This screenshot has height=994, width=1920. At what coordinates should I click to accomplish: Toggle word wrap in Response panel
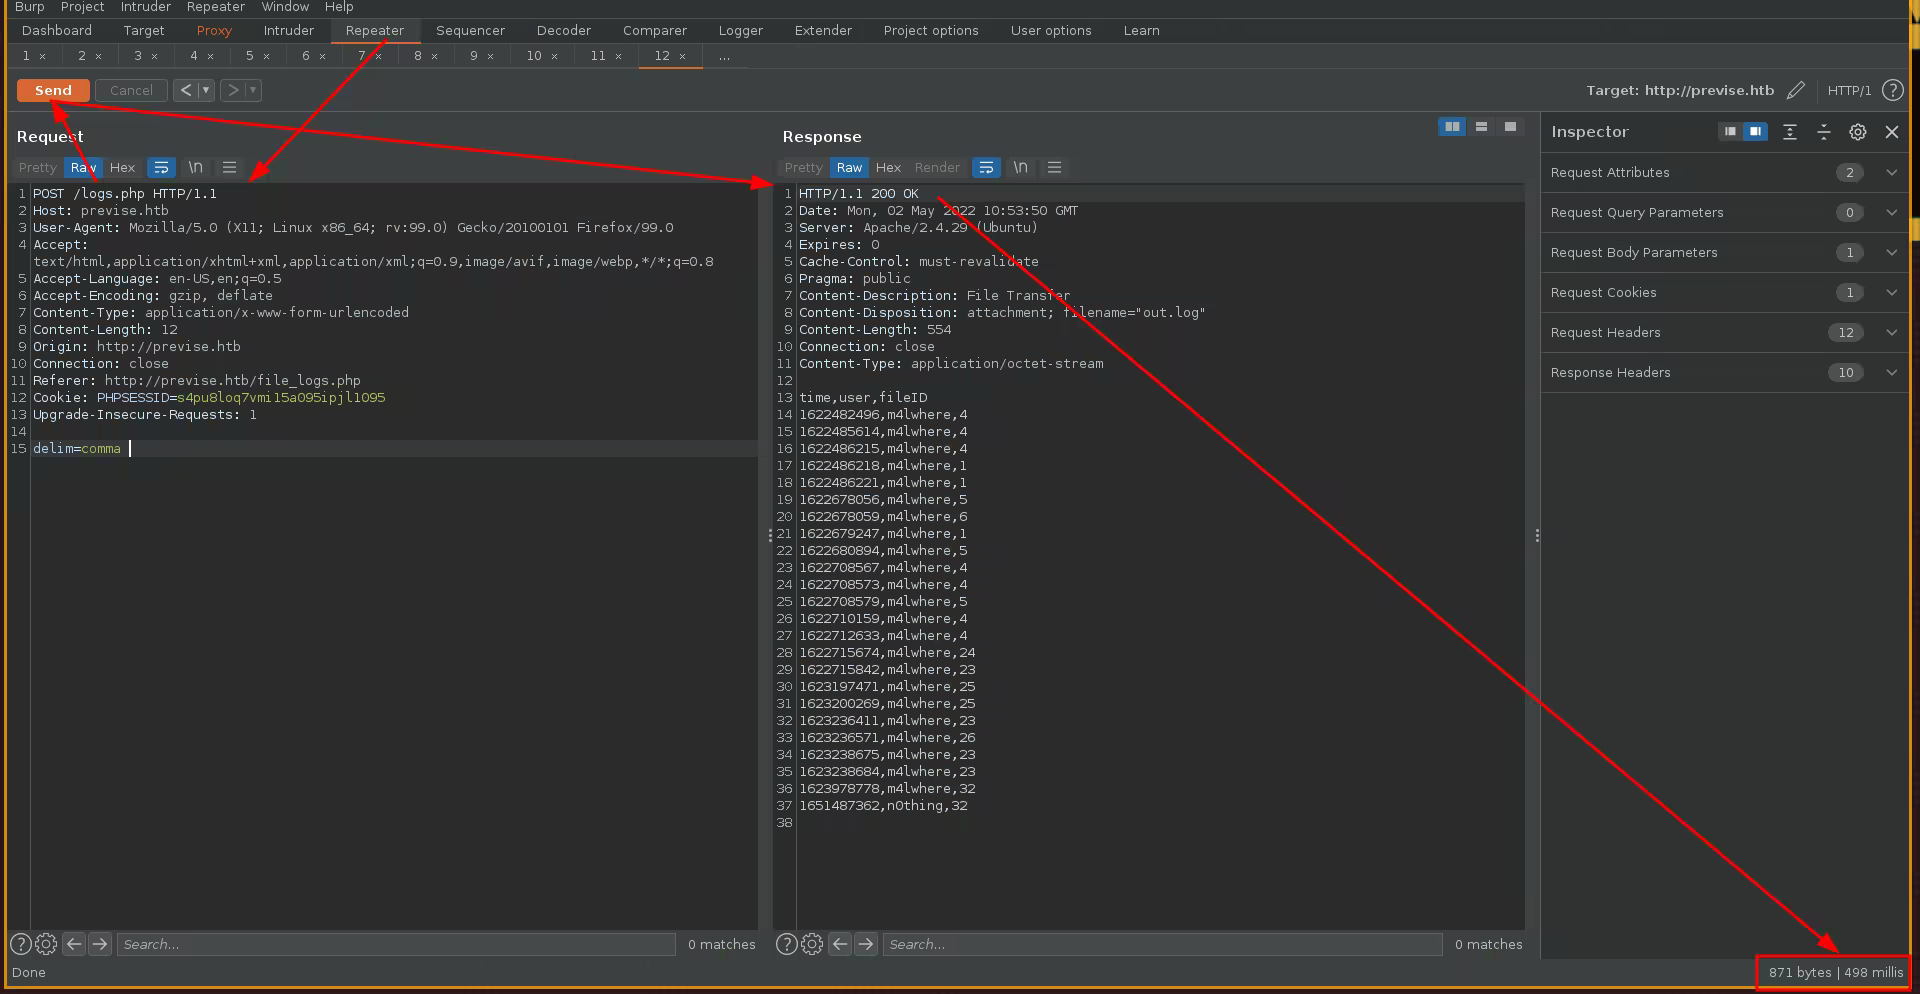(x=986, y=168)
